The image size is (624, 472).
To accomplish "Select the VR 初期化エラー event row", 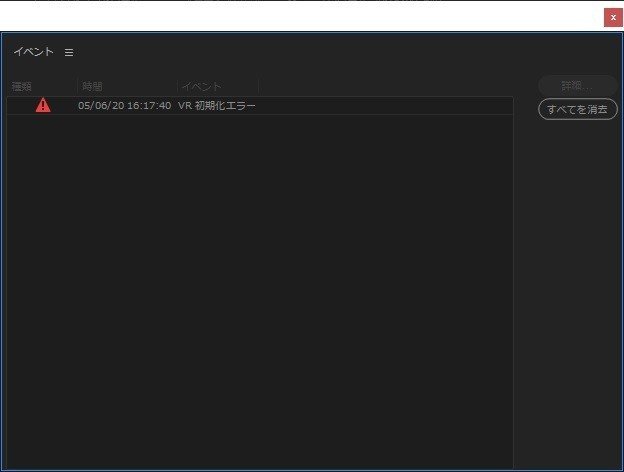I will (260, 105).
